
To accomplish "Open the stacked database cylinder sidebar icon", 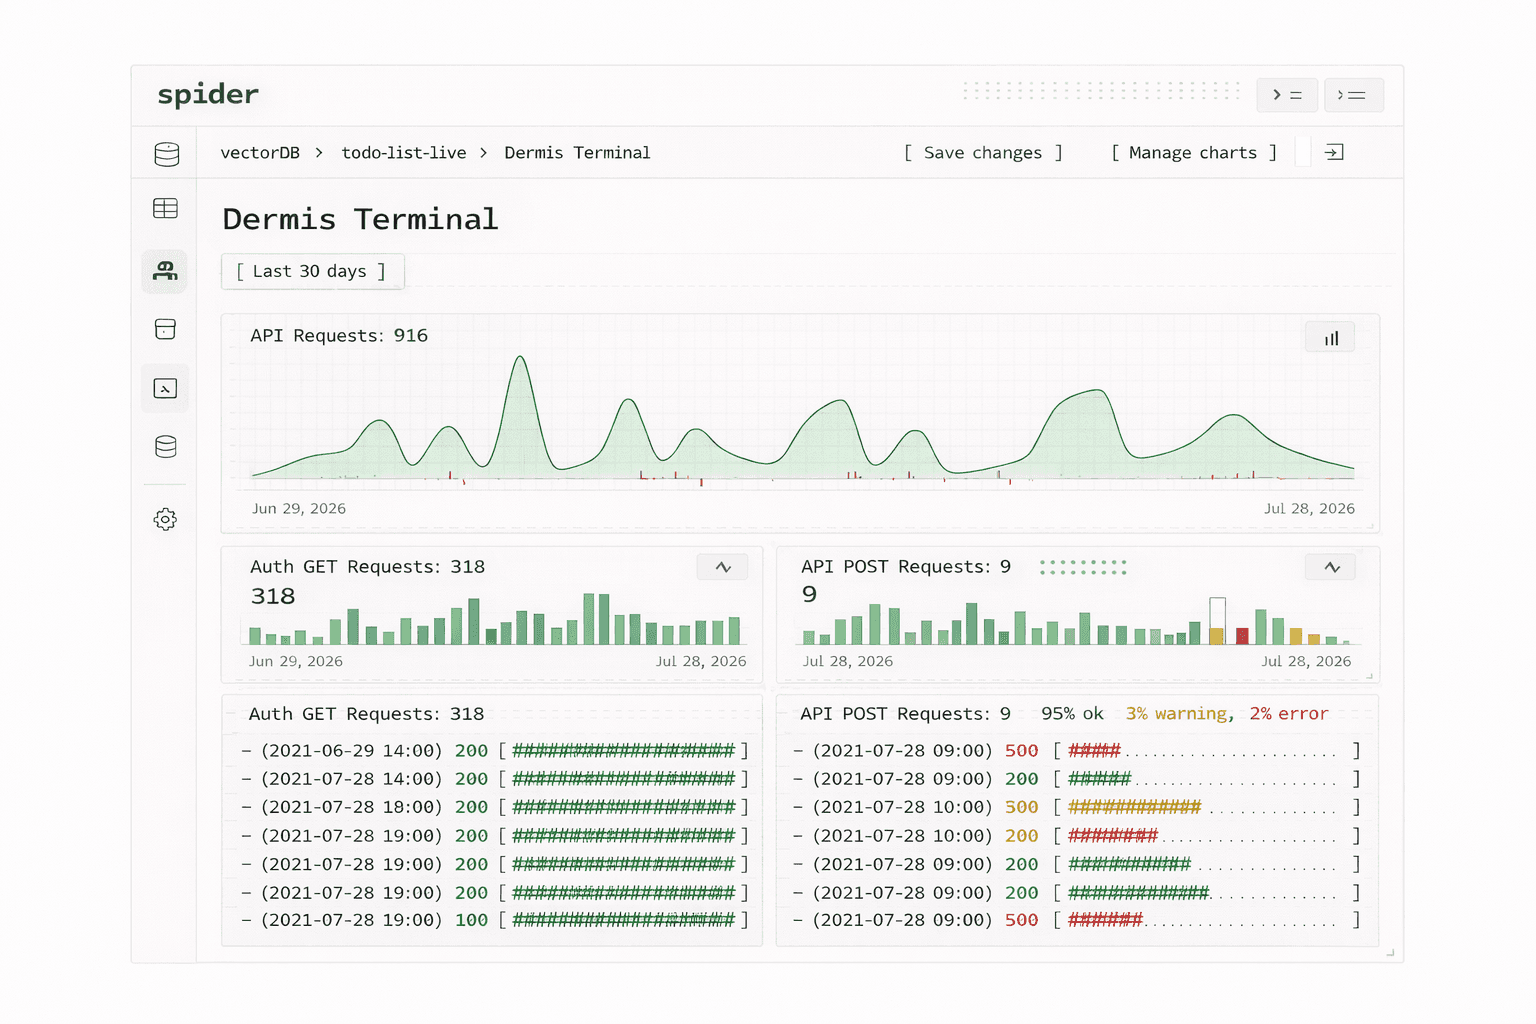I will pyautogui.click(x=166, y=447).
